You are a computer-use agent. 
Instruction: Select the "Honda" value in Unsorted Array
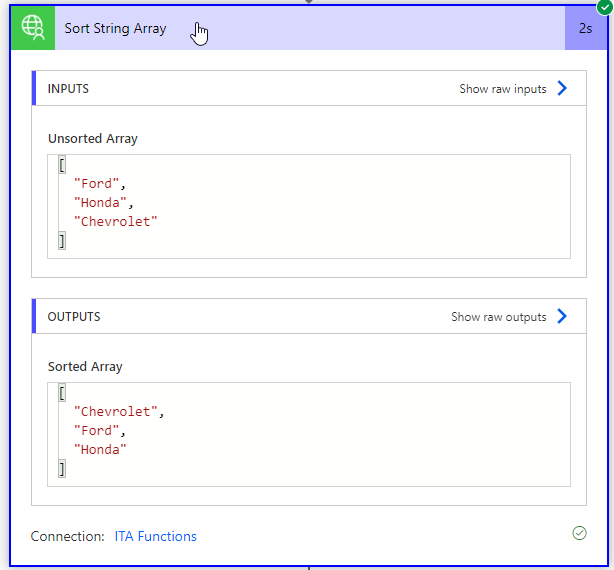click(x=100, y=202)
